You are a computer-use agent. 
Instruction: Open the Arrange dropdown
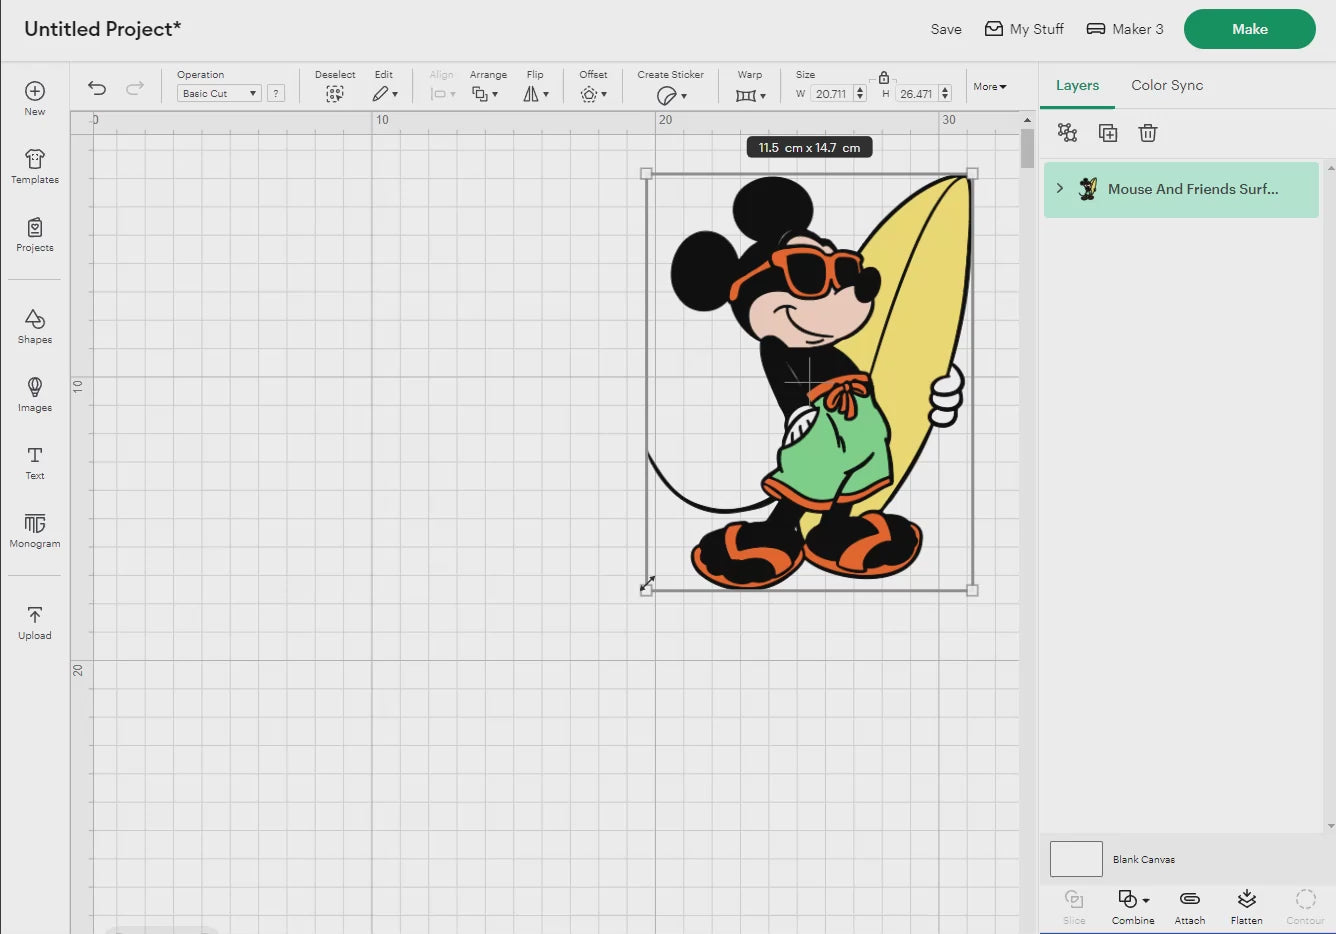point(485,94)
